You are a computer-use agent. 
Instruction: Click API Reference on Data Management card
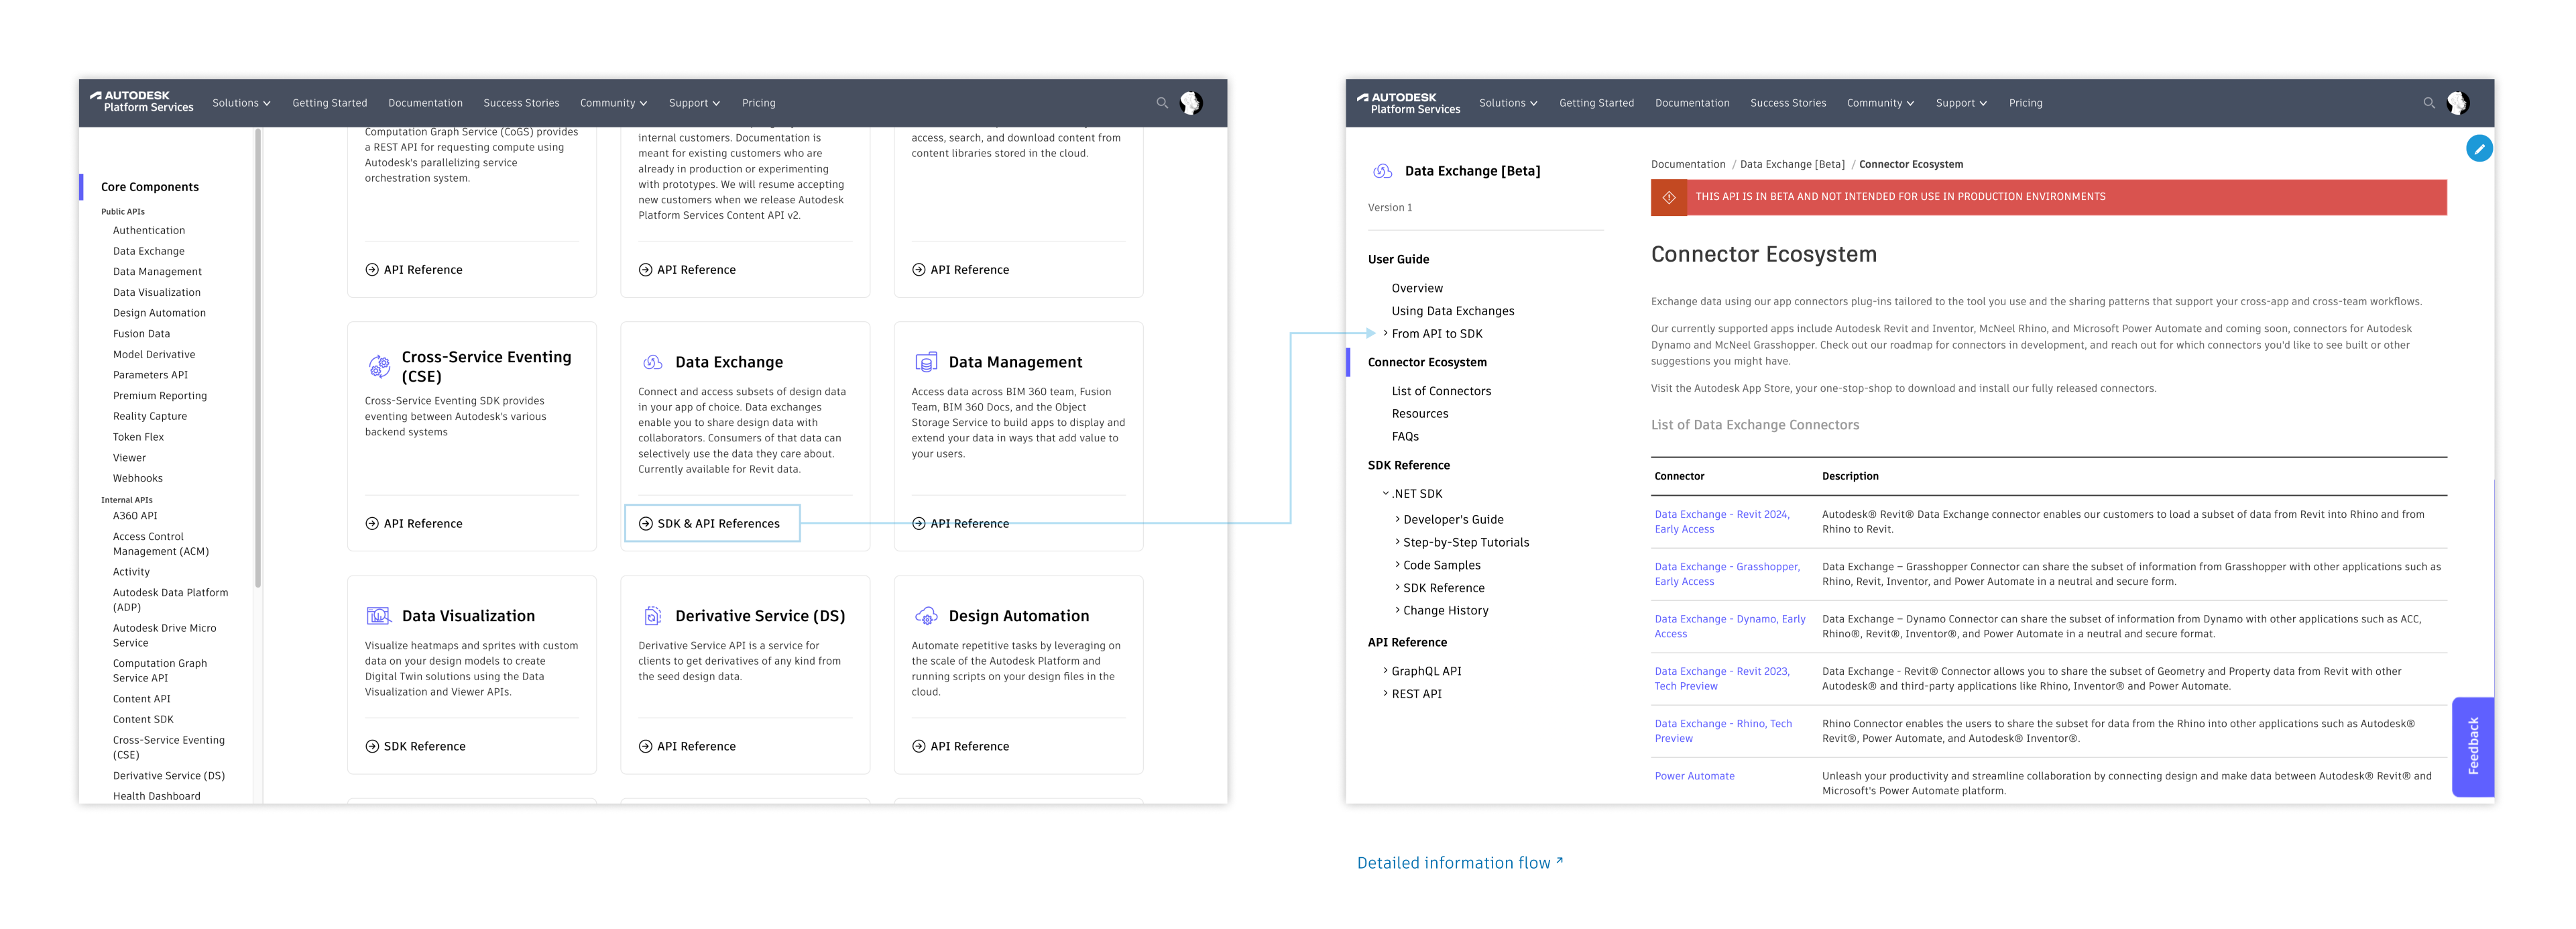961,523
